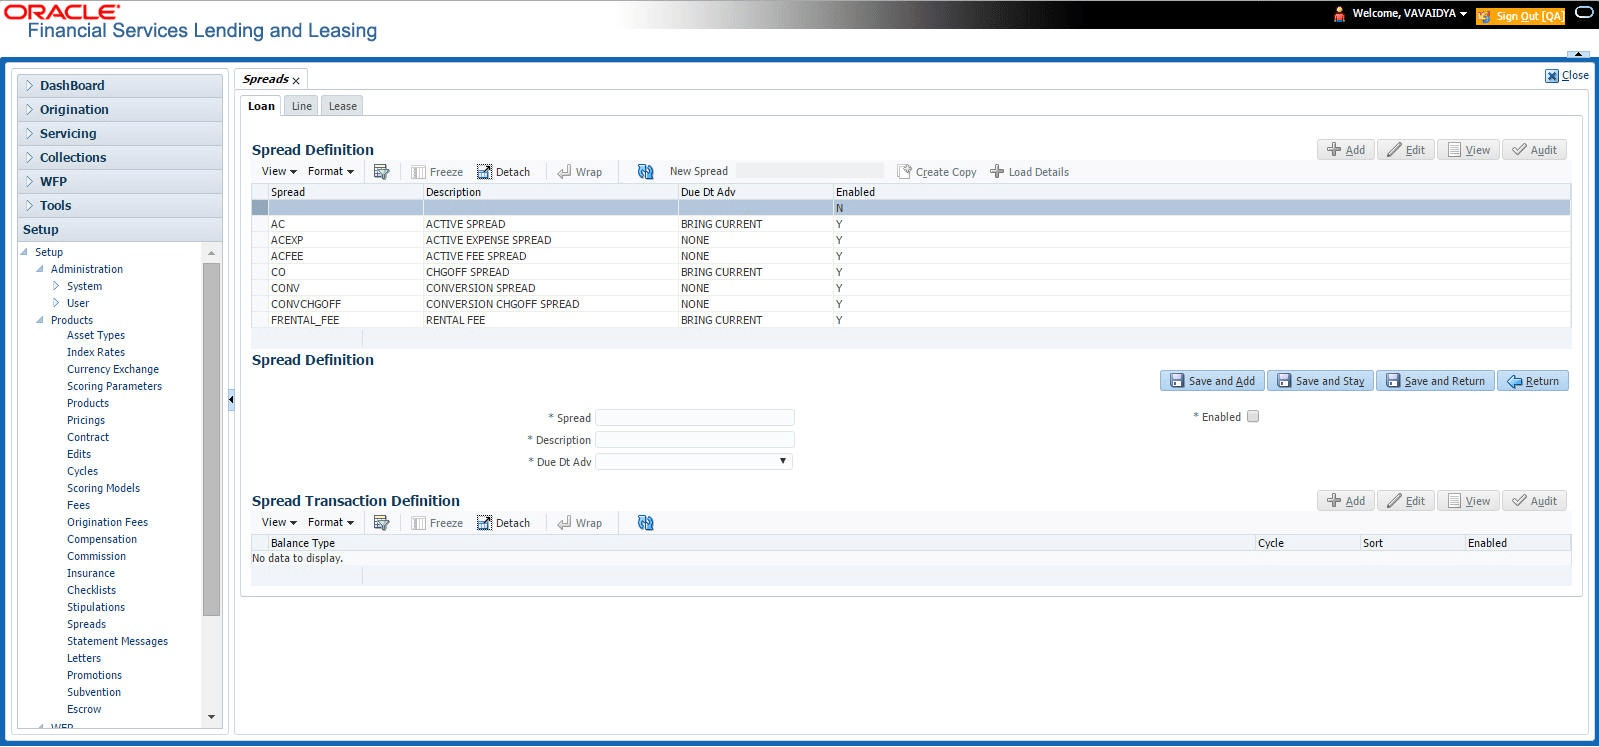Expand the WFP navigation section

pyautogui.click(x=30, y=182)
